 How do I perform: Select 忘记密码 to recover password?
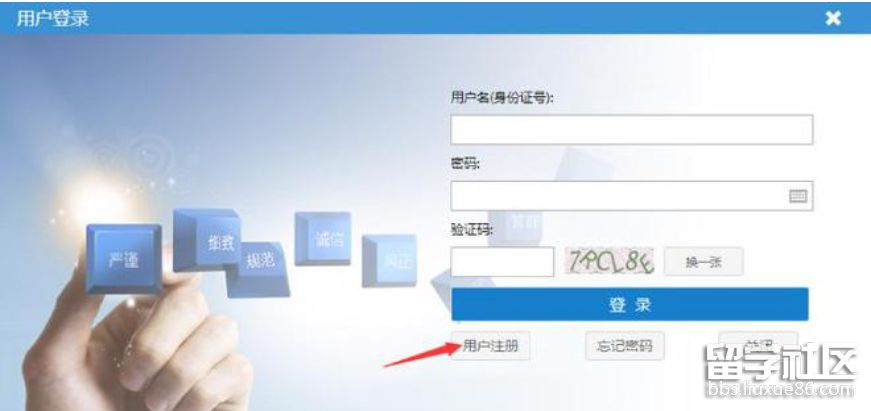tap(625, 346)
